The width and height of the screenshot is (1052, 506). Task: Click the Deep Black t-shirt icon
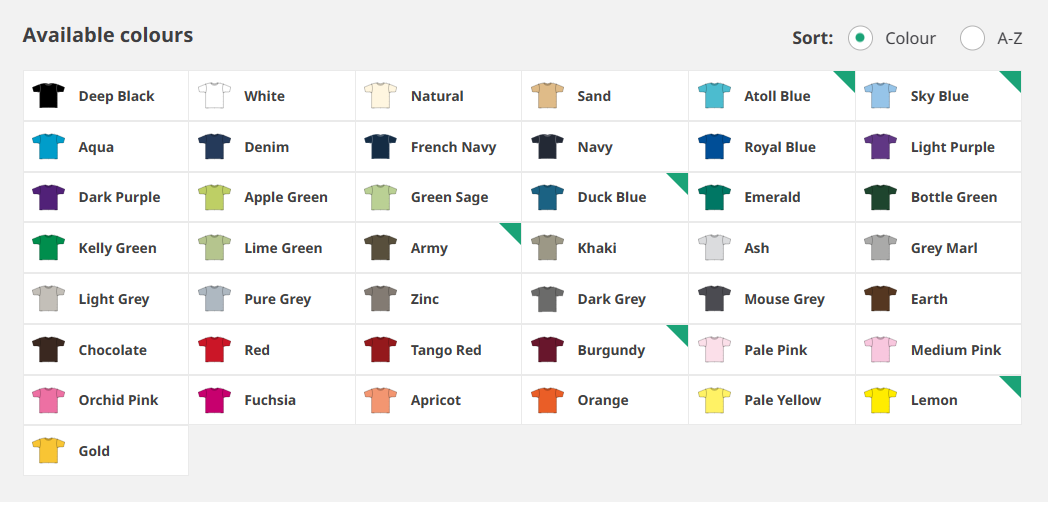[x=48, y=96]
